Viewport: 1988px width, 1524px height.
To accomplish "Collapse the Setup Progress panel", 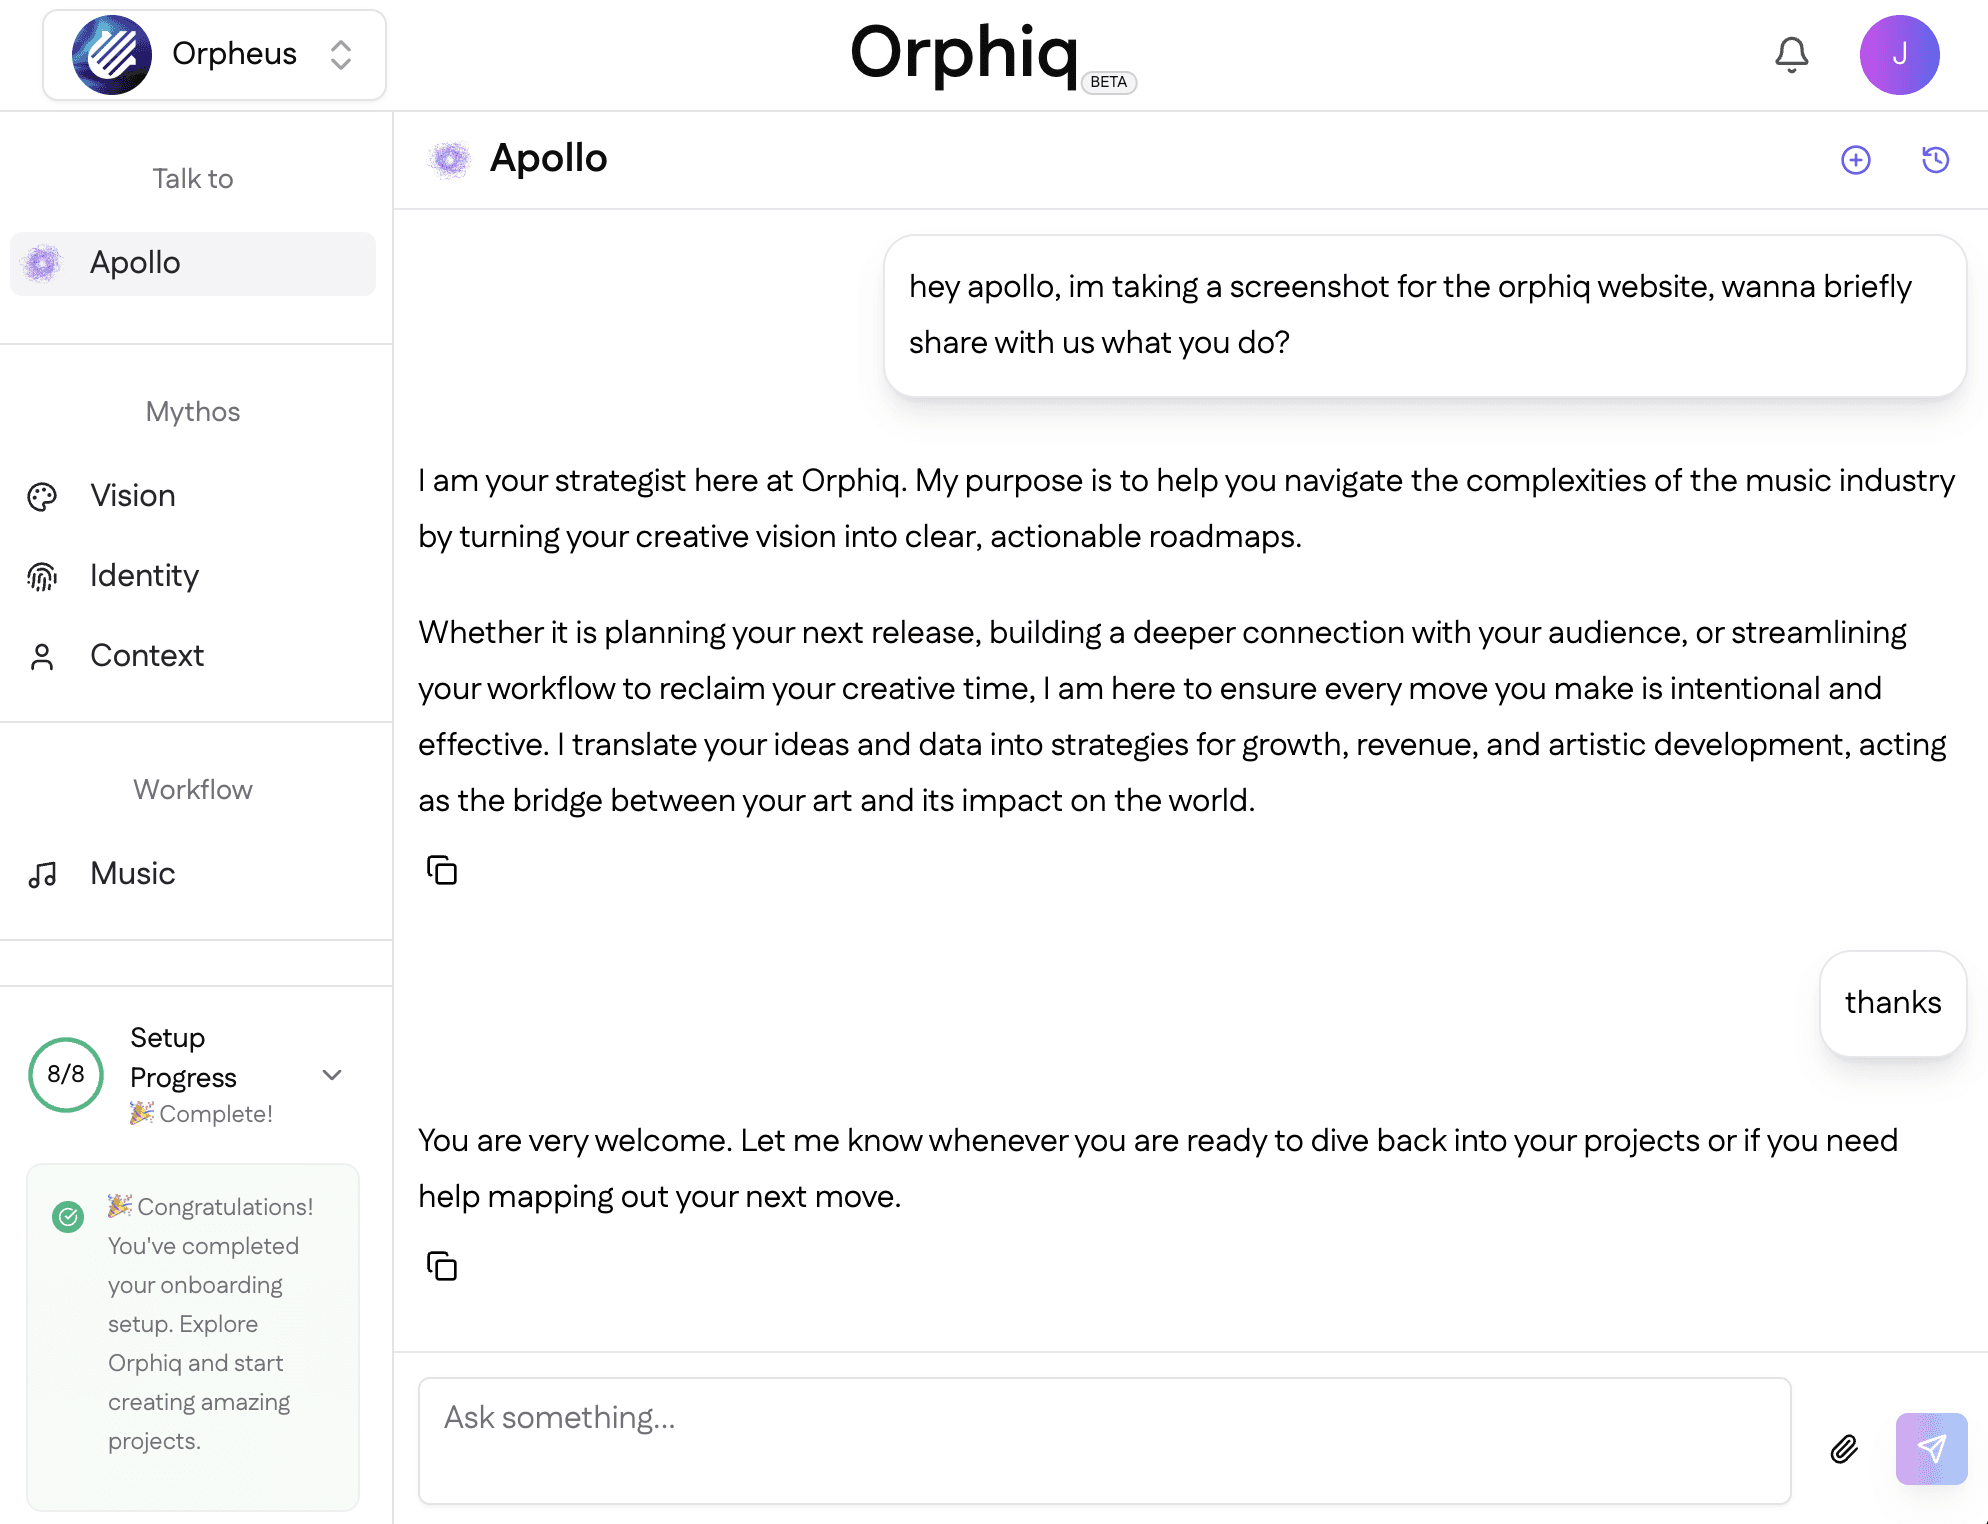I will [x=332, y=1075].
